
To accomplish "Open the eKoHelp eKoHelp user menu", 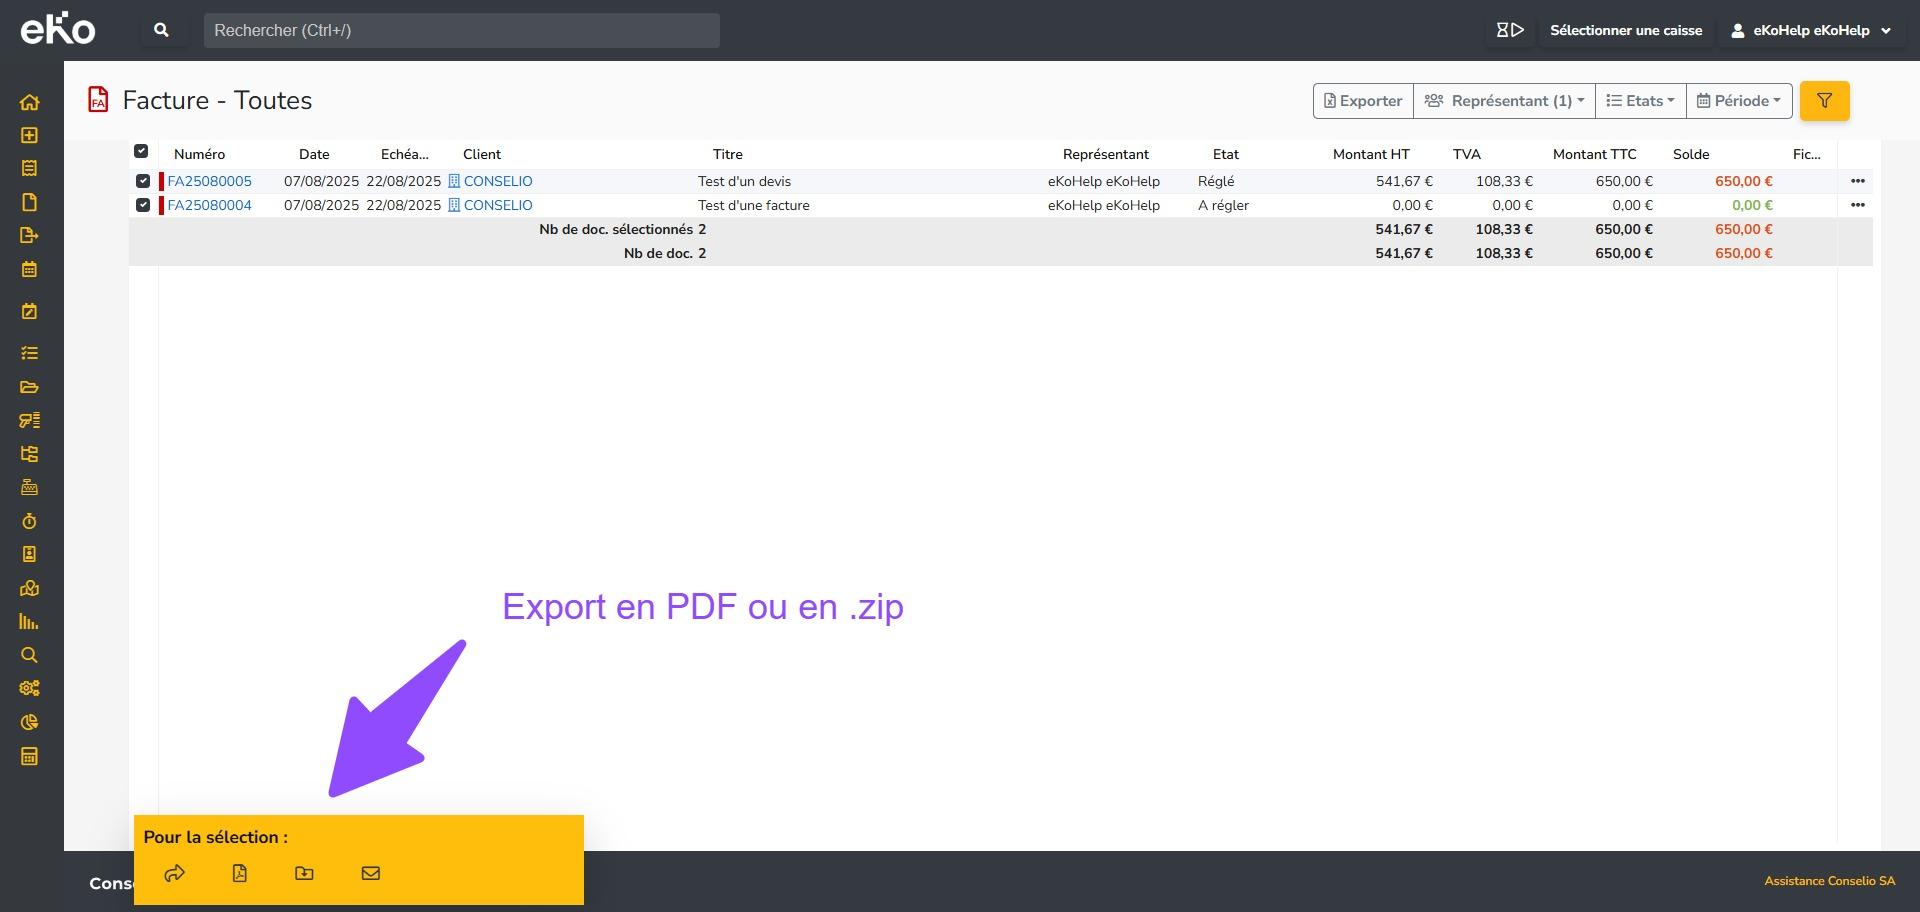I will [x=1810, y=30].
